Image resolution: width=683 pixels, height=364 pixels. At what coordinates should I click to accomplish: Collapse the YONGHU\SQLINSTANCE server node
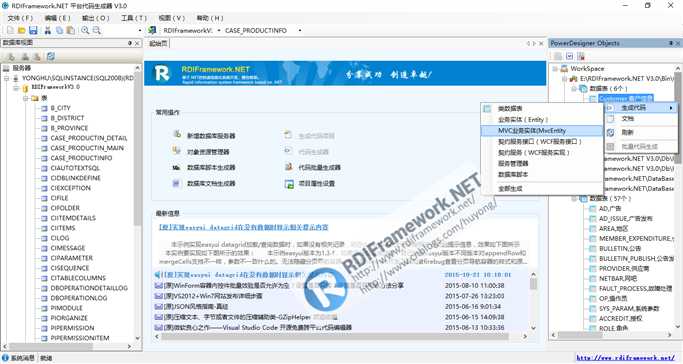[x=7, y=78]
